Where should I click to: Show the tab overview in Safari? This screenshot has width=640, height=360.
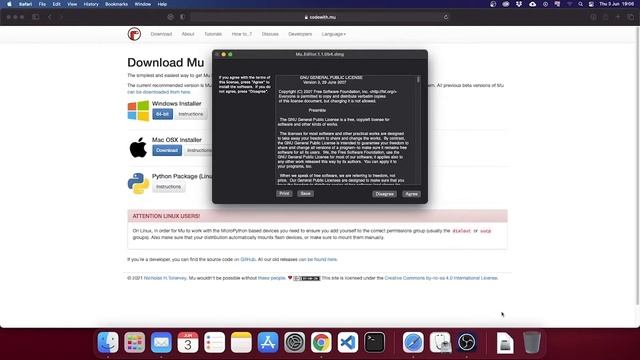coord(631,17)
